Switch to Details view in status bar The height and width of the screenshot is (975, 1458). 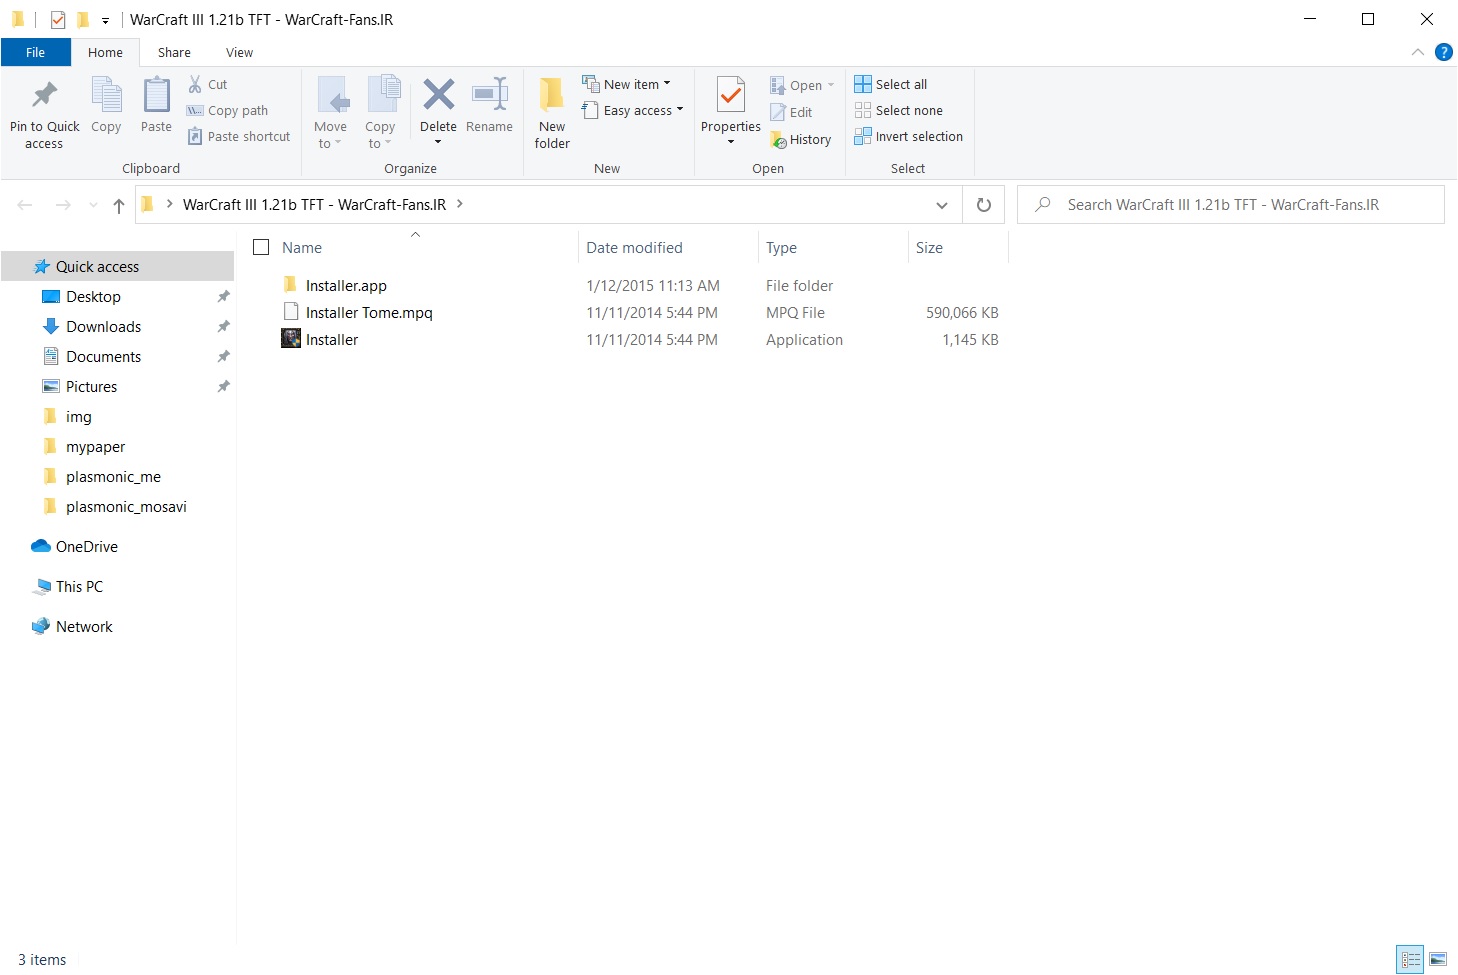1410,960
